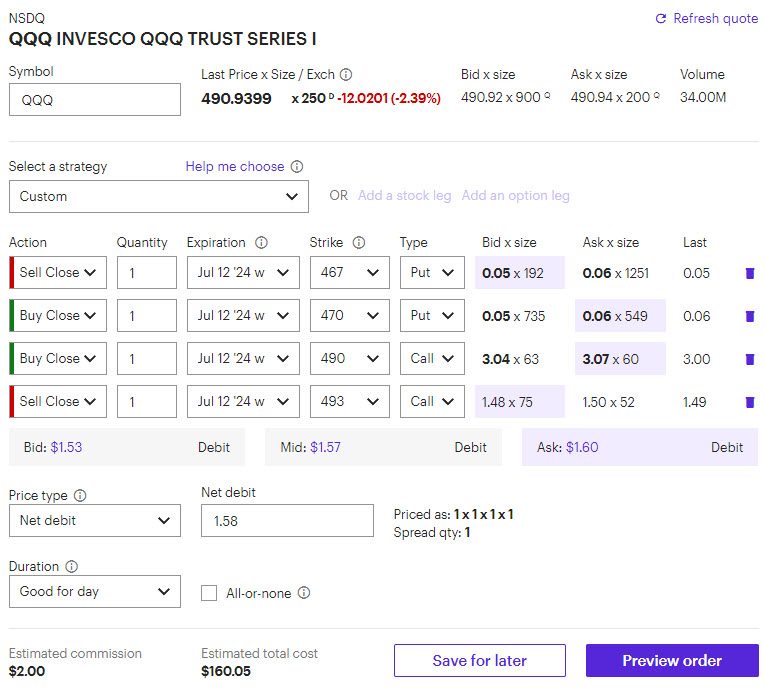Click the 1.50 x 52 ask cell
The height and width of the screenshot is (689, 765).
point(608,402)
